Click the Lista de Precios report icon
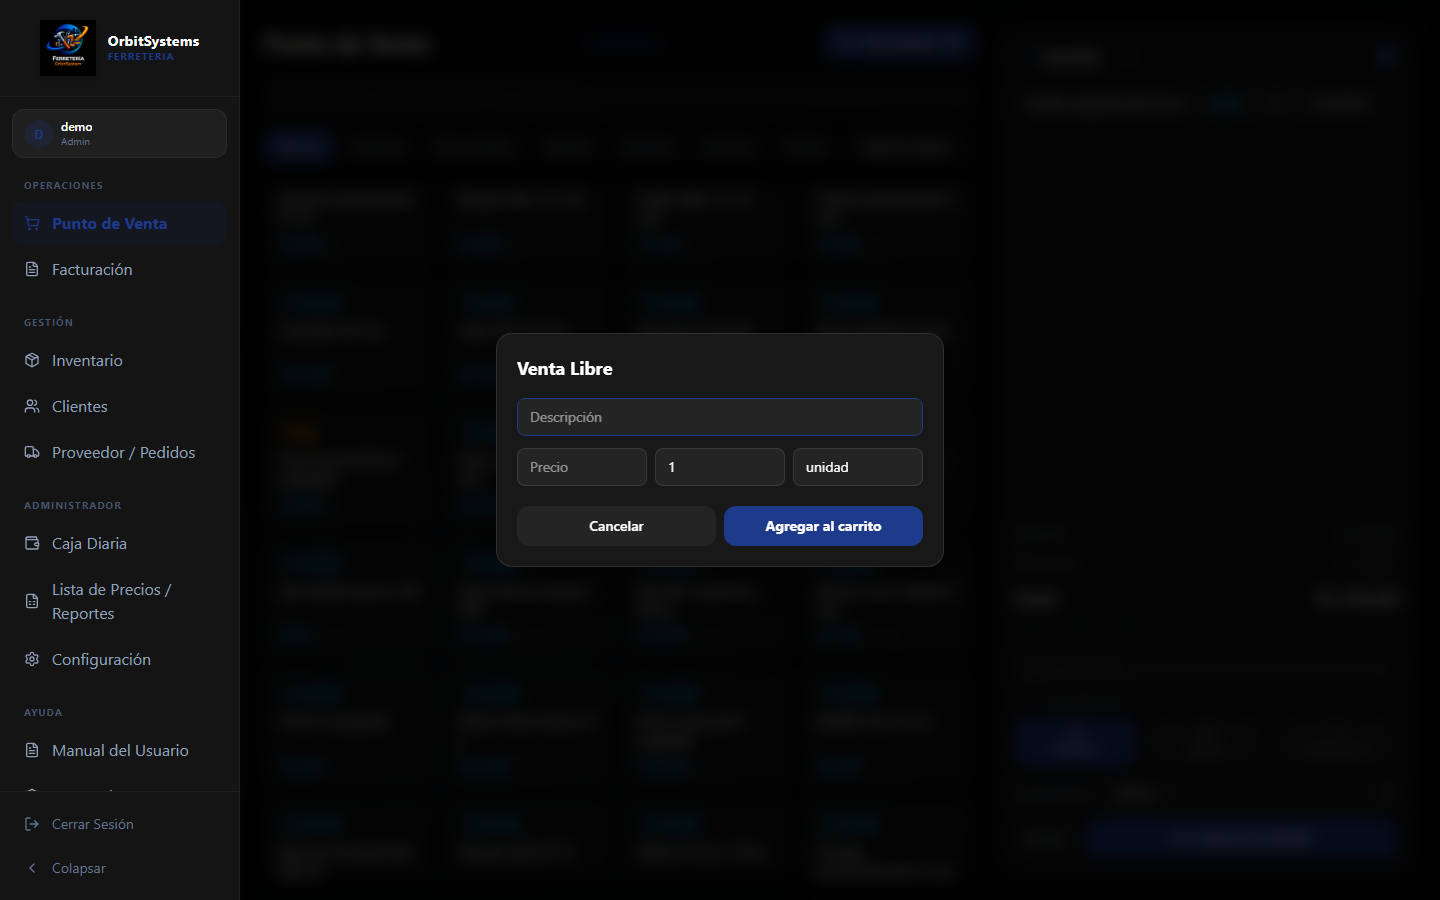This screenshot has width=1440, height=900. point(32,602)
